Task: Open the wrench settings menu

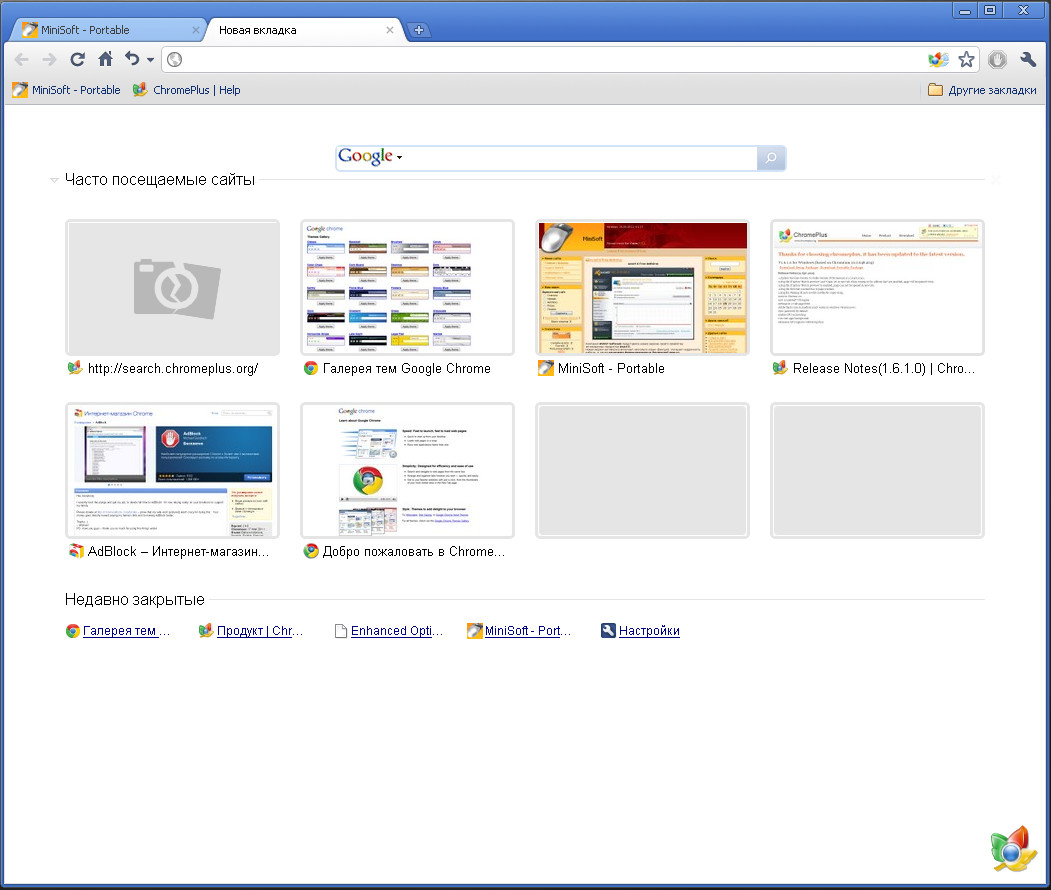Action: 1028,60
